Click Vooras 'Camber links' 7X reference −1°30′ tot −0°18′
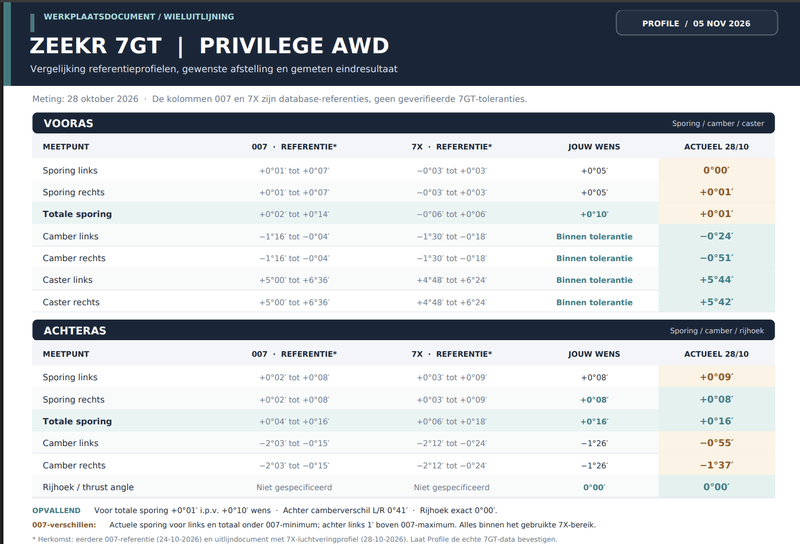Screen dimensions: 800x544 click(452, 236)
